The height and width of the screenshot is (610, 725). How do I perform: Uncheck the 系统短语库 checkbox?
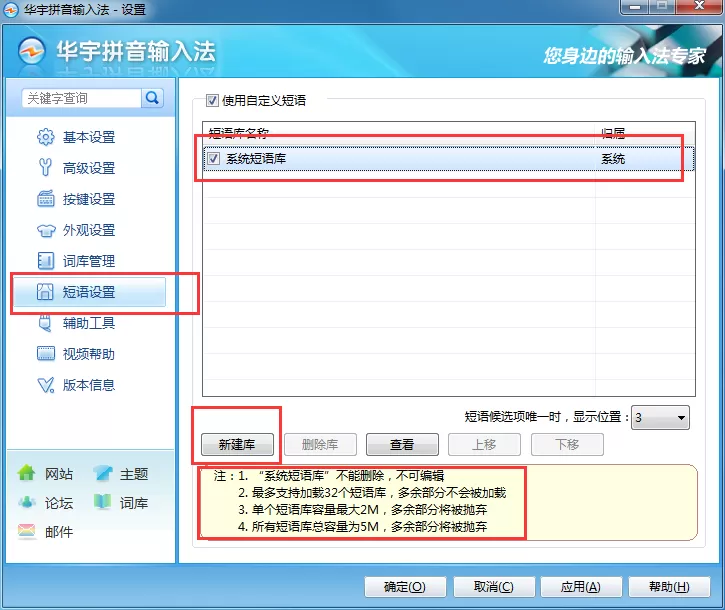click(x=213, y=159)
